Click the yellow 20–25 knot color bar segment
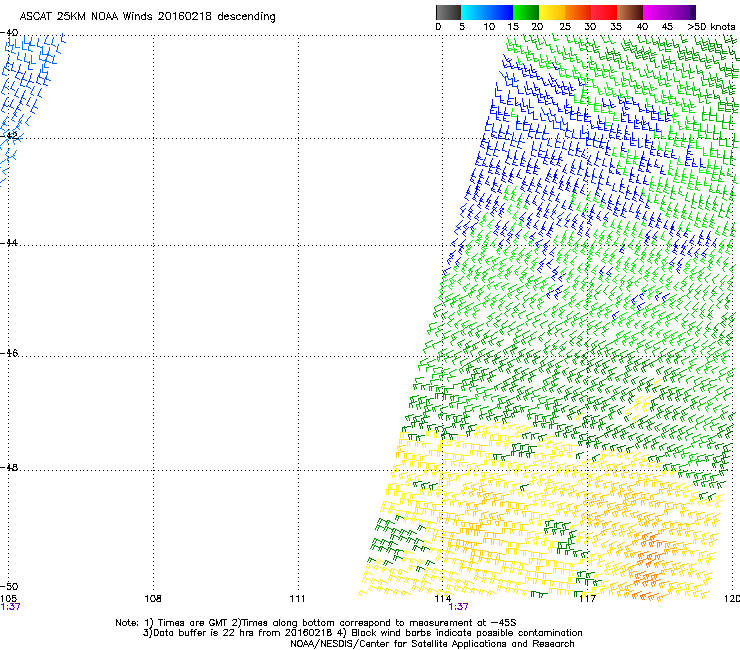This screenshot has width=740, height=650. tap(552, 12)
